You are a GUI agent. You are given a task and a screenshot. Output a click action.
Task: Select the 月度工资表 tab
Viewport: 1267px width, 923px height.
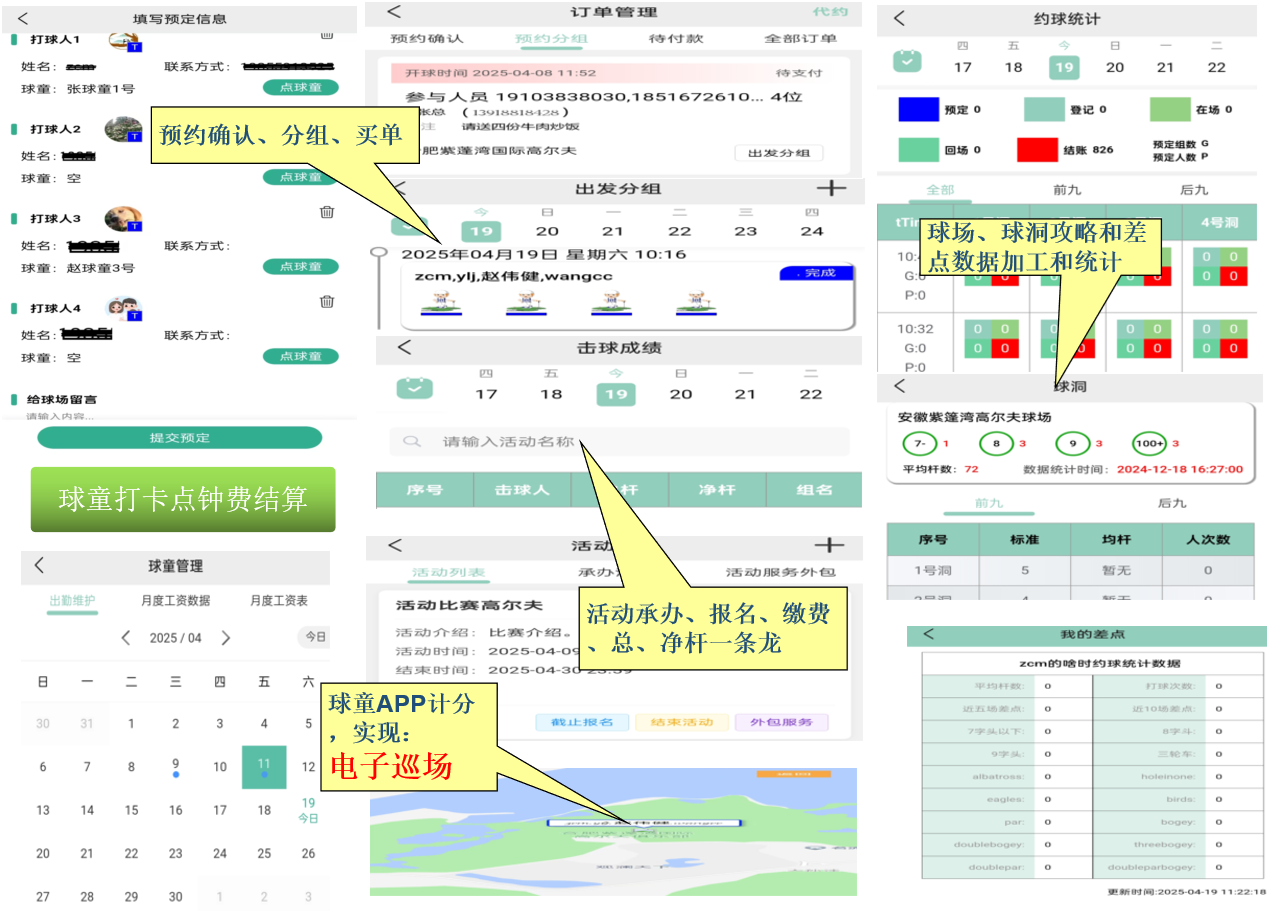[279, 601]
